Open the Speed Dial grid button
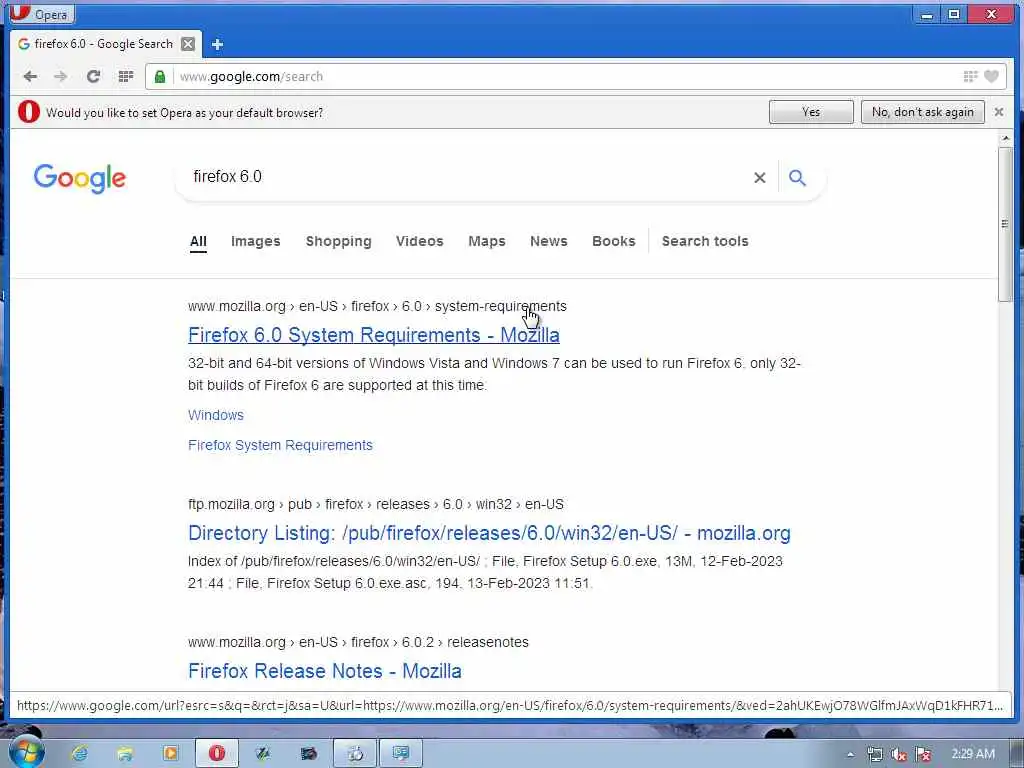The image size is (1024, 768). [x=125, y=76]
